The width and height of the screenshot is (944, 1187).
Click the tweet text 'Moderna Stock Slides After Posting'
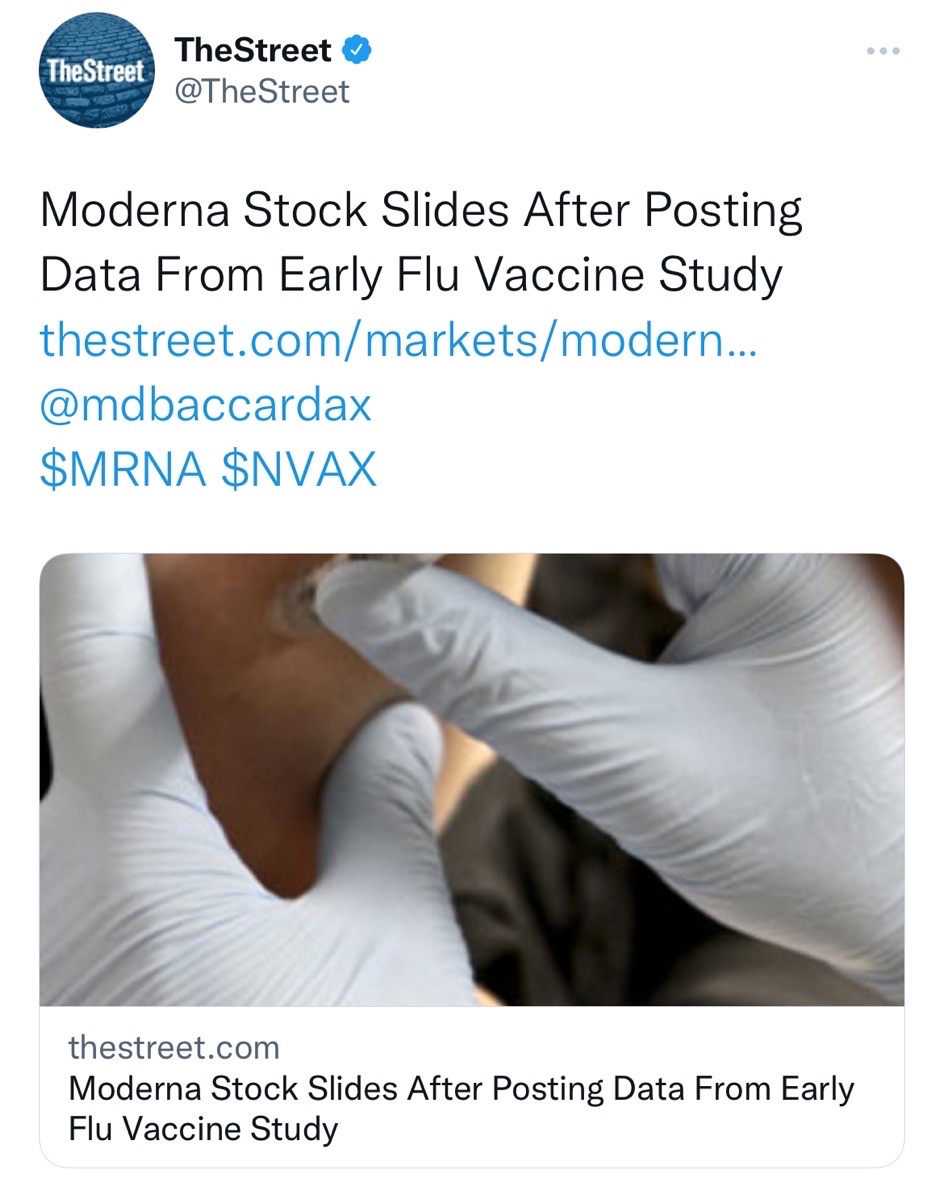[x=421, y=210]
